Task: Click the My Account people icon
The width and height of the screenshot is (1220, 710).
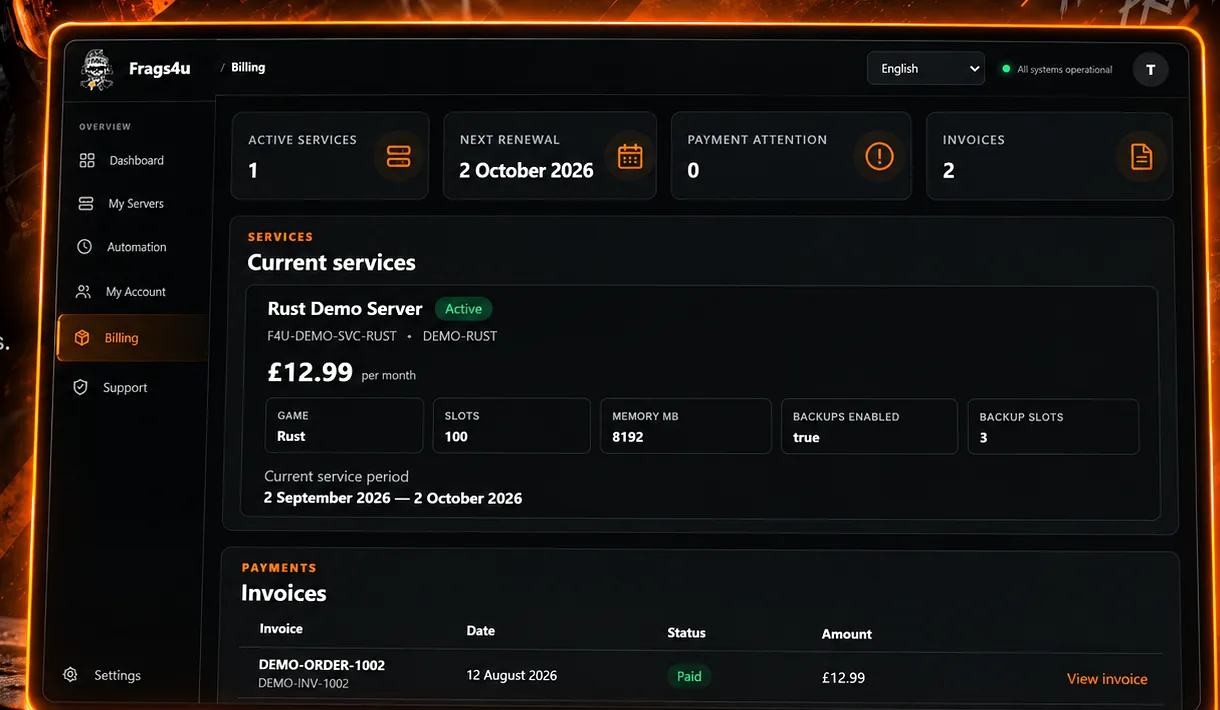Action: coord(83,291)
